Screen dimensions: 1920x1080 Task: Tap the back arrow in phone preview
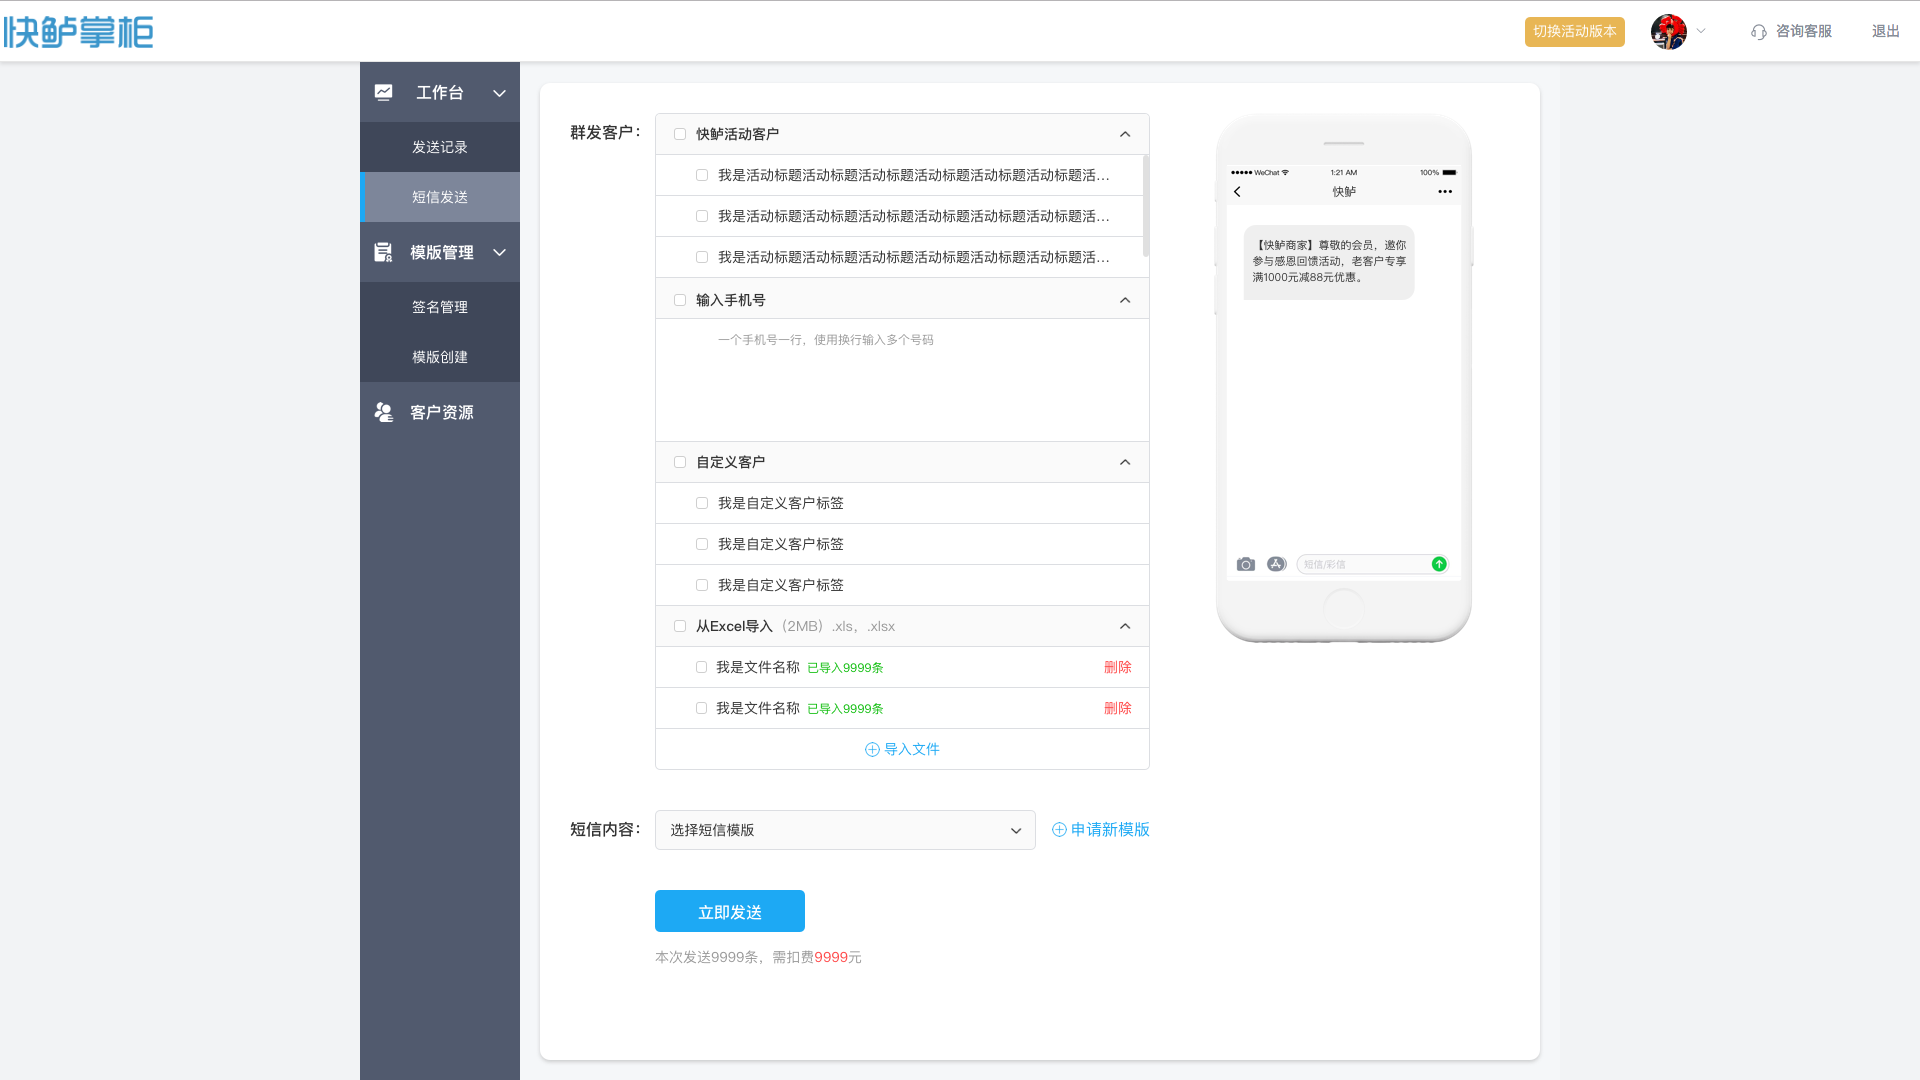tap(1237, 192)
